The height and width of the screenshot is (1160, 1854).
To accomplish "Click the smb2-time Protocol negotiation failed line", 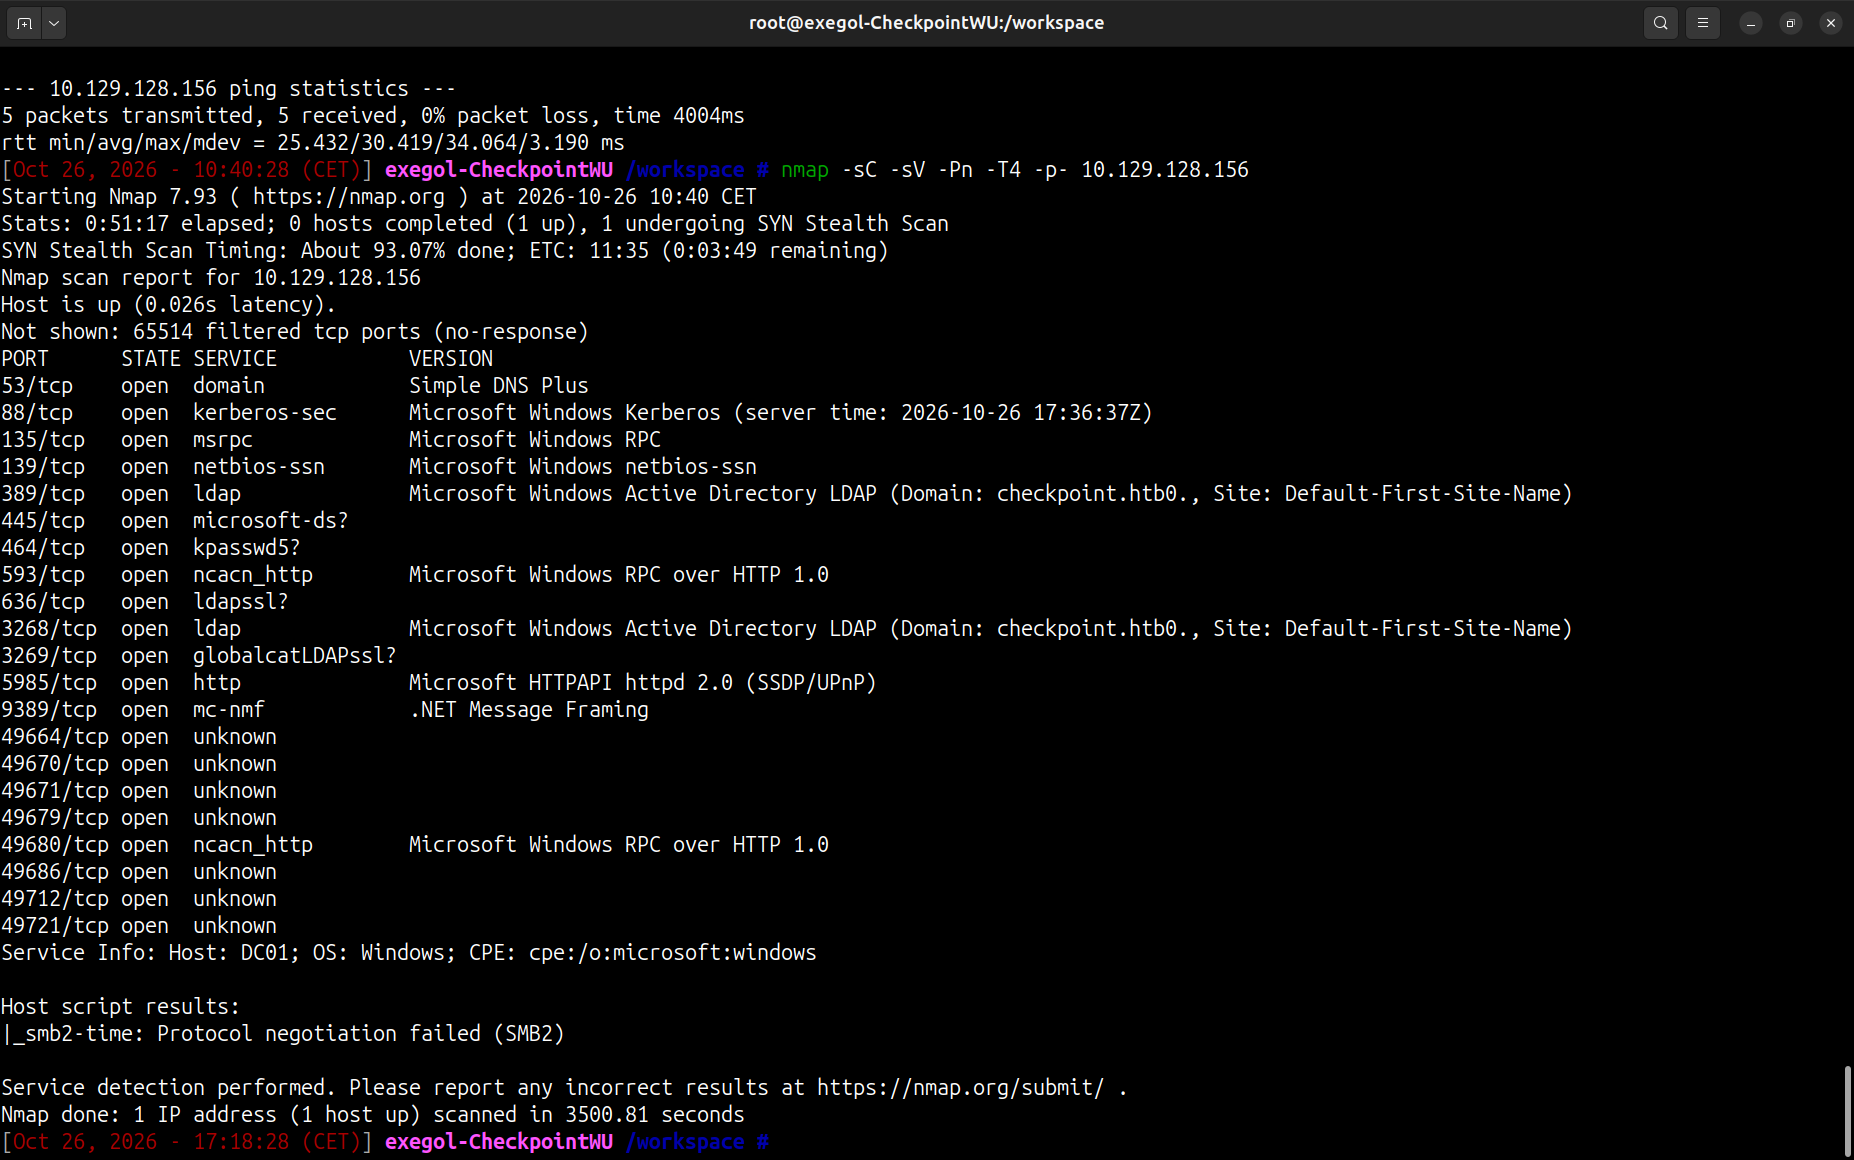I will (x=283, y=1034).
